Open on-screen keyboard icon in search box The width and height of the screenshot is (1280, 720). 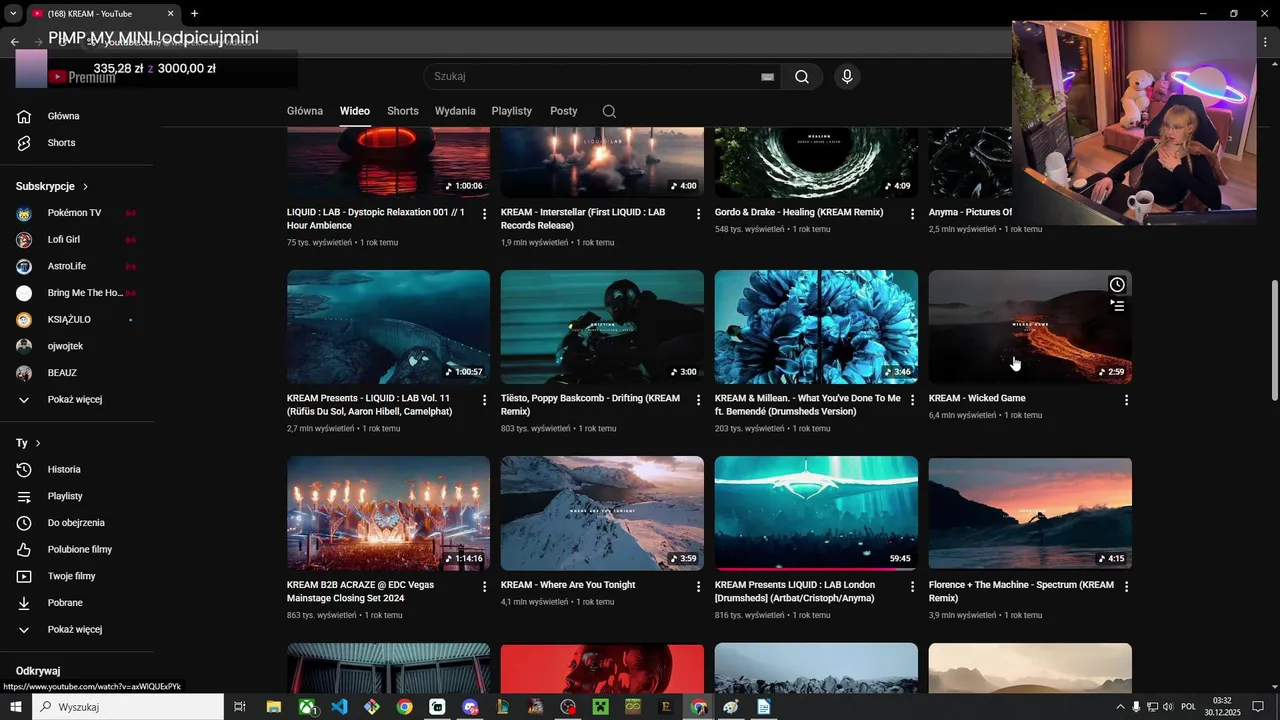point(768,77)
